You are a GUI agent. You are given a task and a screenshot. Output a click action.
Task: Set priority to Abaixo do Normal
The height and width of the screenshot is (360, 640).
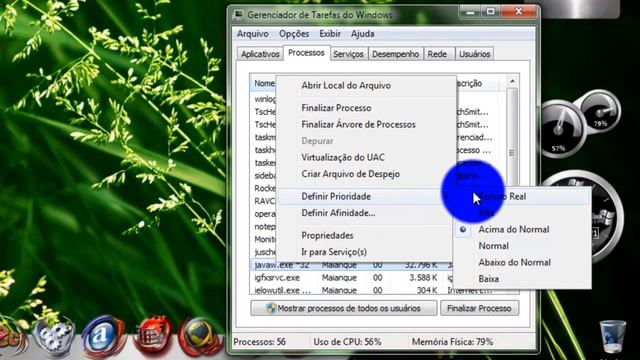tap(522, 262)
